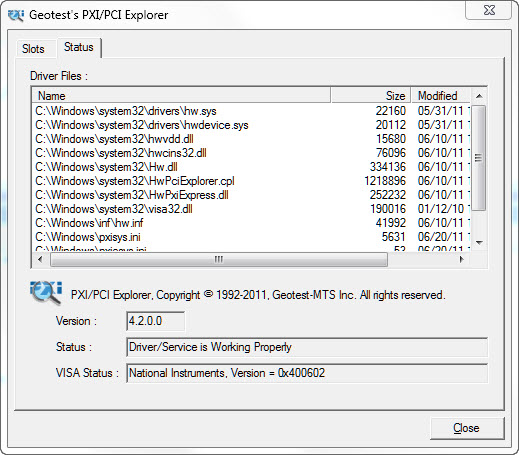Select the hwcins32.dll file row
Viewport: 519px width, 455px height.
[252, 153]
